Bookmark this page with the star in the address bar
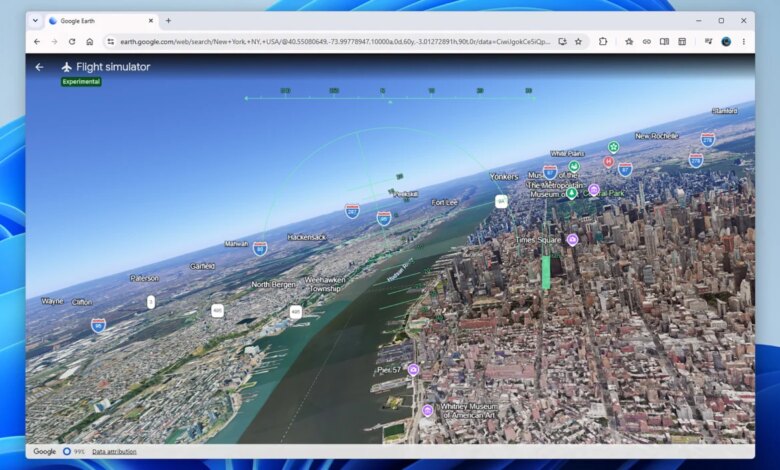Screen dimensions: 780x470 [578, 42]
